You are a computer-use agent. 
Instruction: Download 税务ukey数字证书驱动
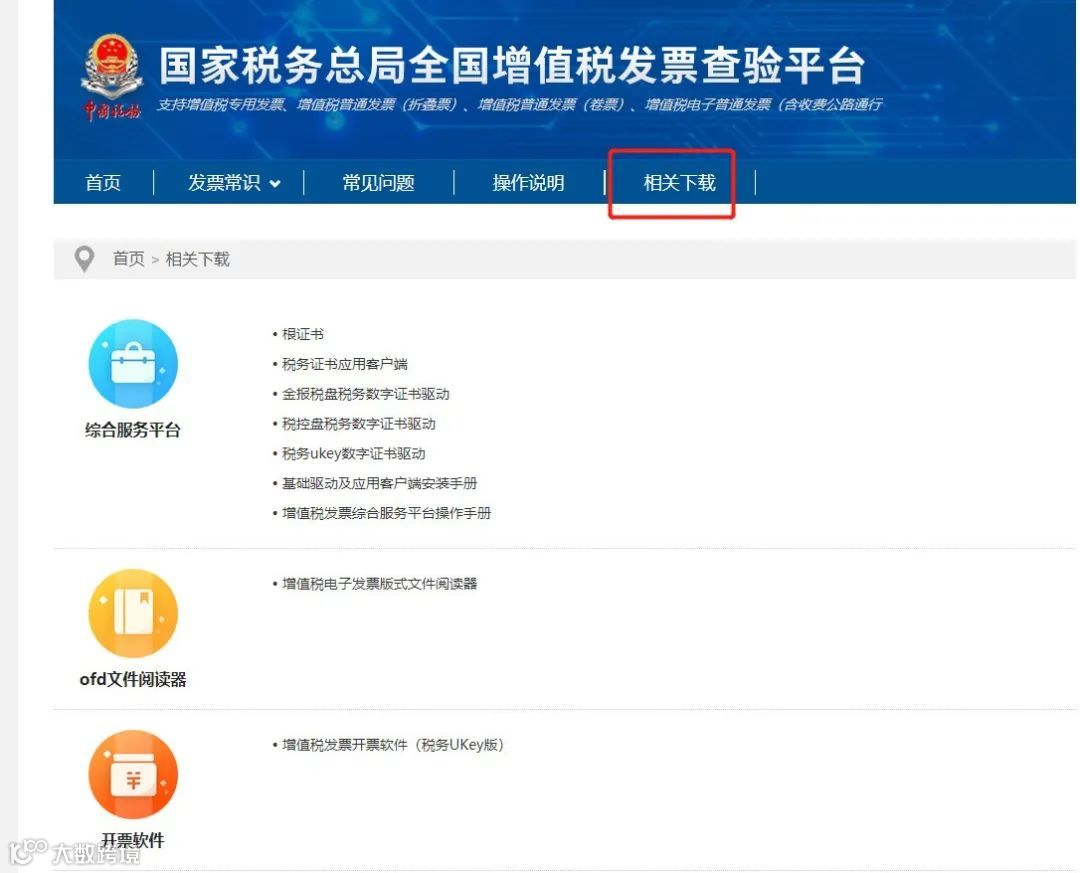353,453
